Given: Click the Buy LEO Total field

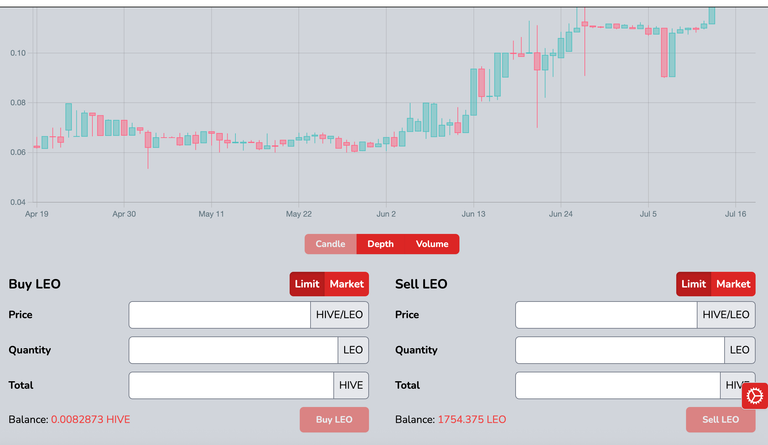Looking at the screenshot, I should (231, 385).
